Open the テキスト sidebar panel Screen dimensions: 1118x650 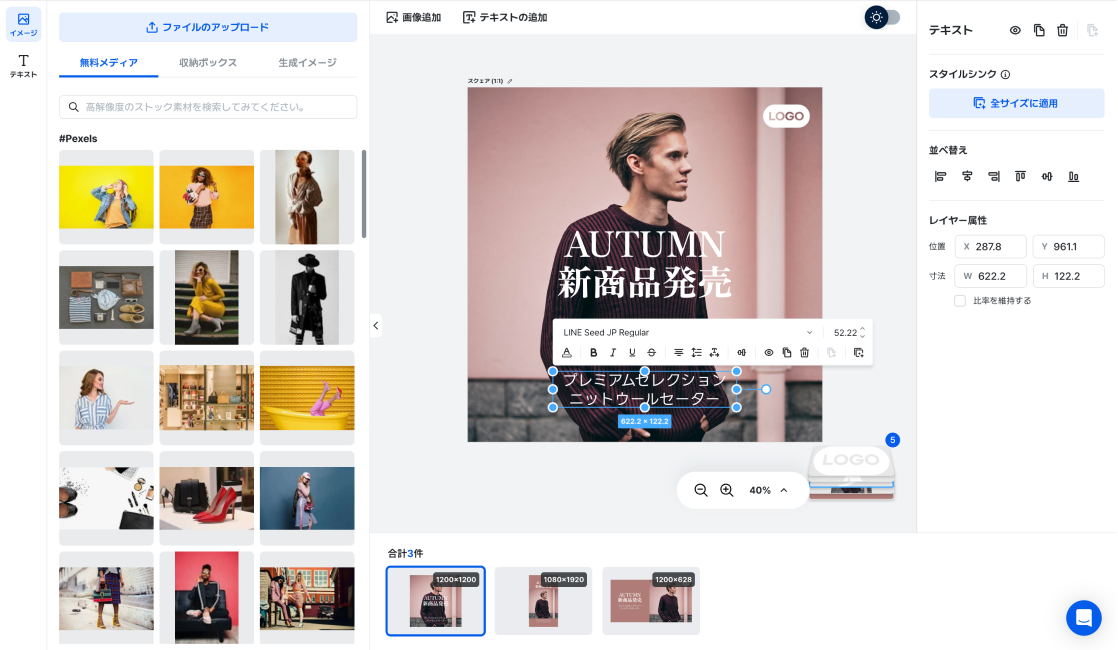pos(24,66)
